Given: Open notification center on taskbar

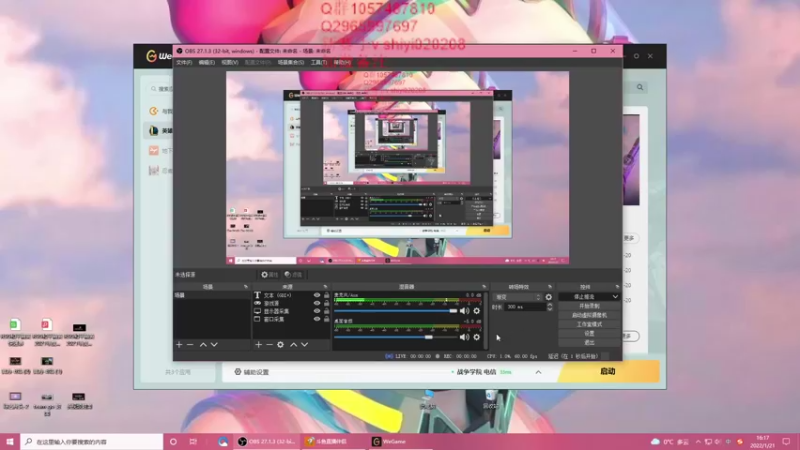Looking at the screenshot, I should (x=787, y=442).
